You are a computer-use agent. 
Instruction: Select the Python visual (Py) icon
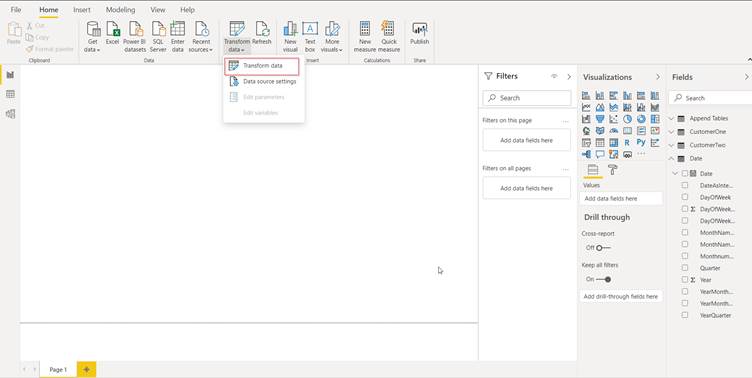(x=641, y=142)
